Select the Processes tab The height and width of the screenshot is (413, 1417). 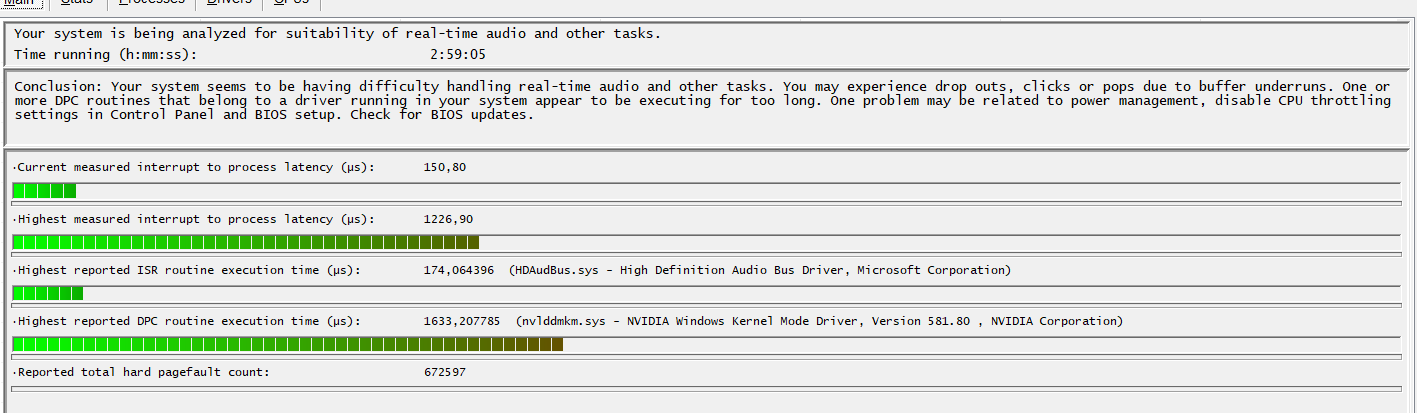click(152, 3)
